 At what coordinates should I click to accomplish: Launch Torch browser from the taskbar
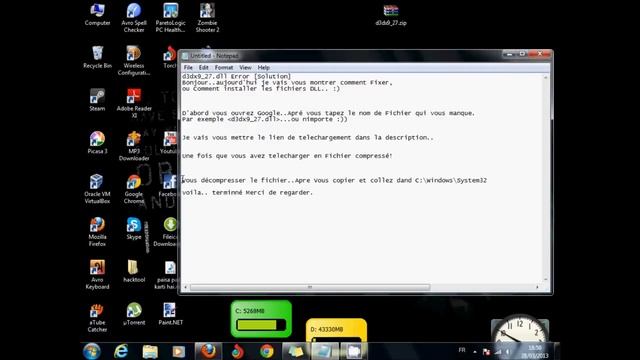click(238, 351)
